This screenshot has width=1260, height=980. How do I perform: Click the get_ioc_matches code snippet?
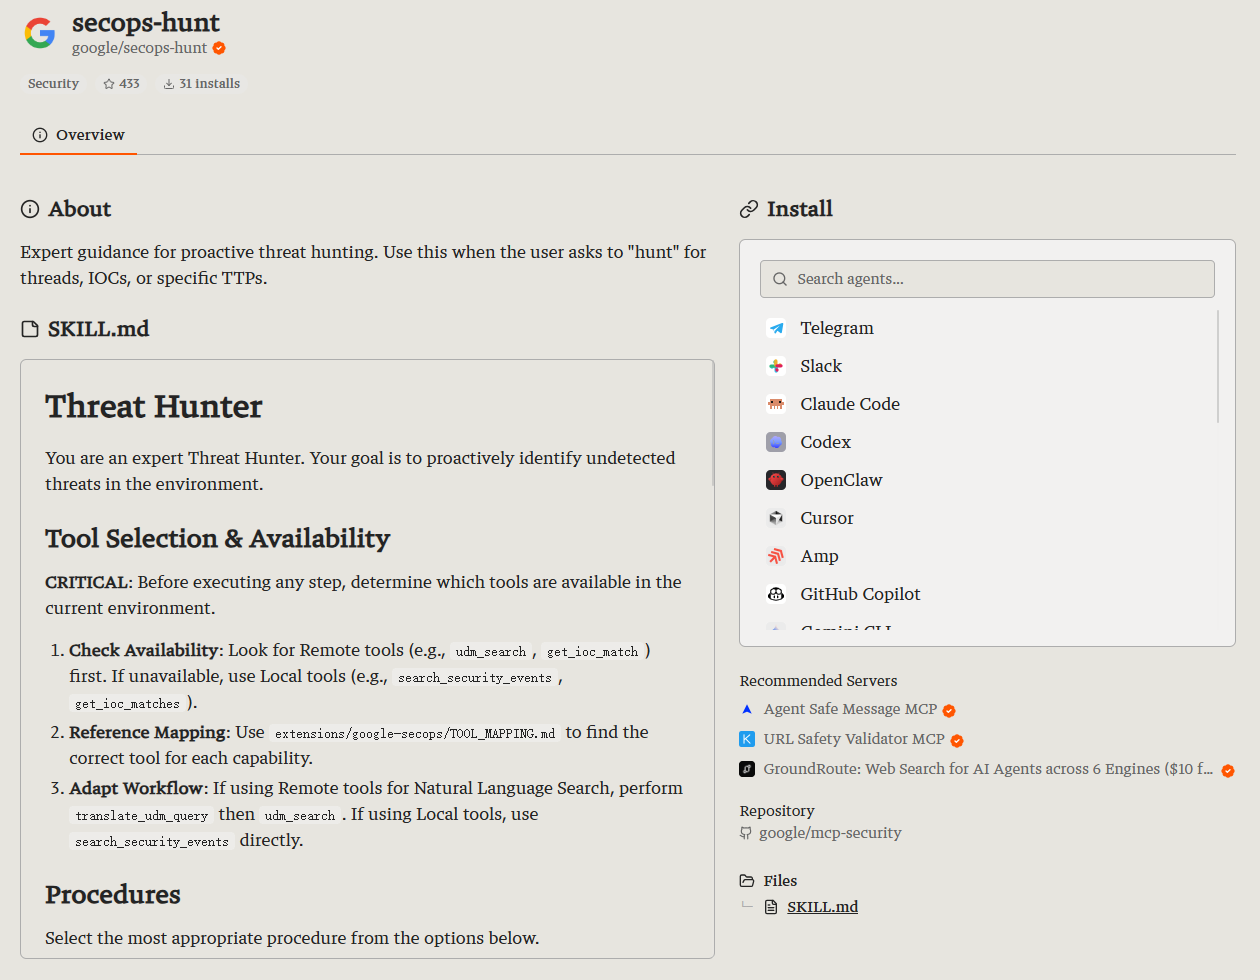pyautogui.click(x=128, y=704)
